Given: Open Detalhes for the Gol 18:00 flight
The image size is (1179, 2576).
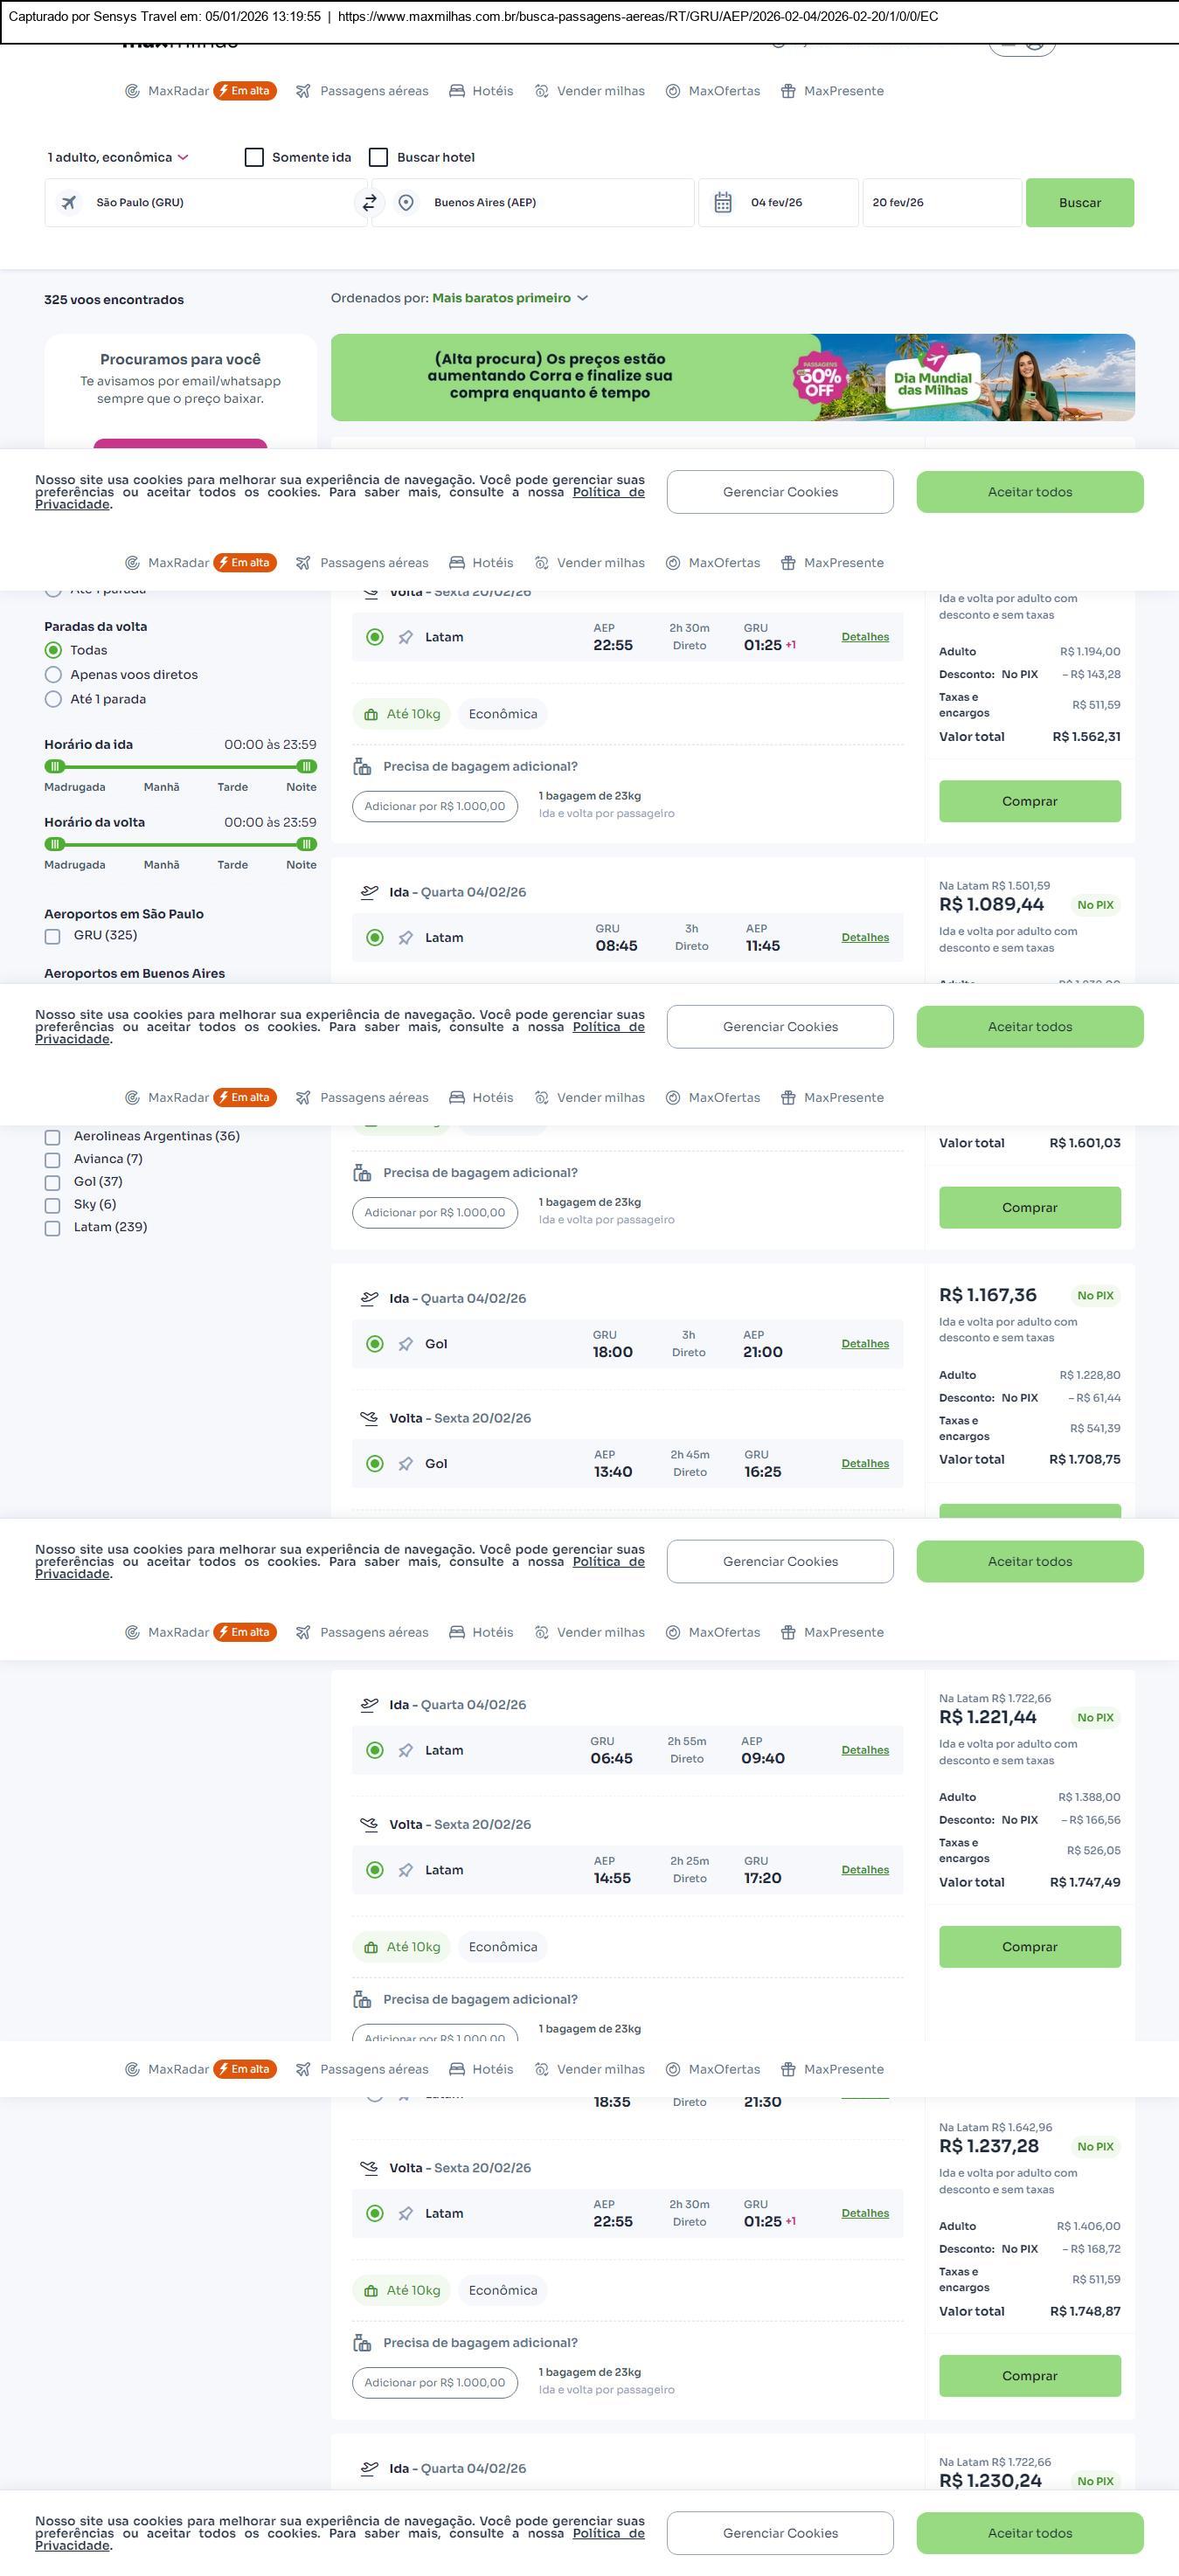Looking at the screenshot, I should [x=865, y=1344].
